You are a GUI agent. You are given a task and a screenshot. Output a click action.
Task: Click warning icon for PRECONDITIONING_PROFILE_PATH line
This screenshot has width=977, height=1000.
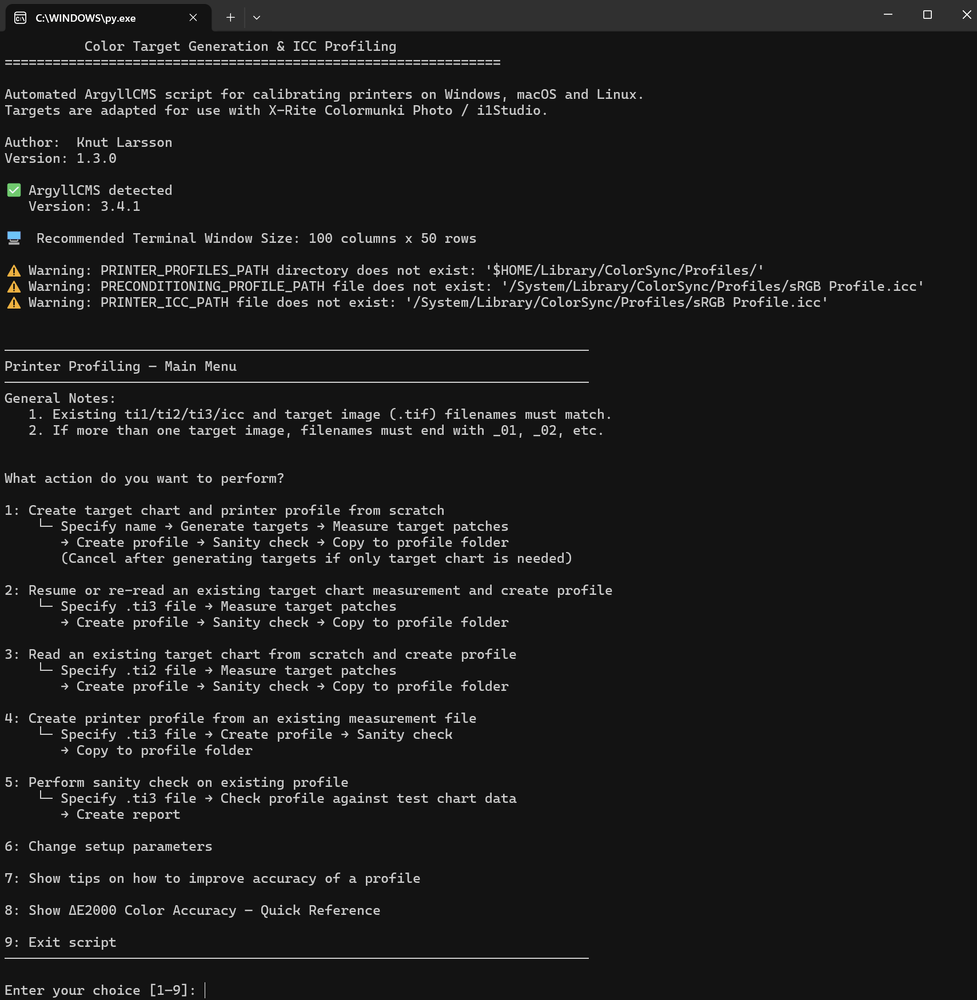click(x=14, y=286)
